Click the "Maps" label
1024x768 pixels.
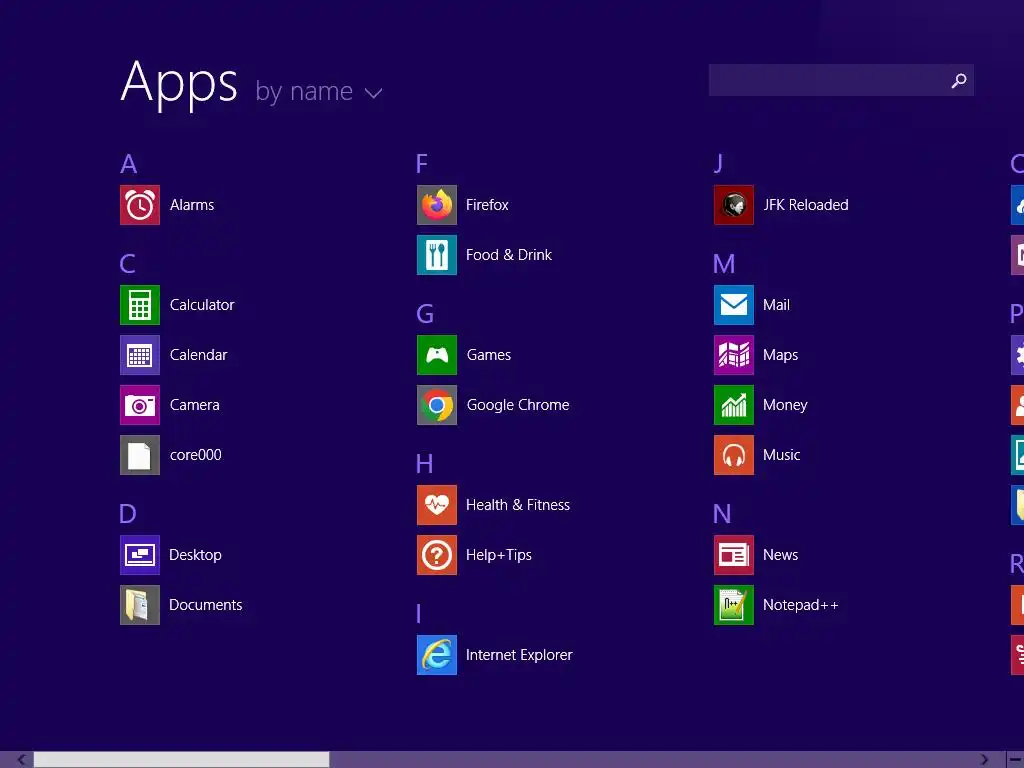[x=780, y=355]
